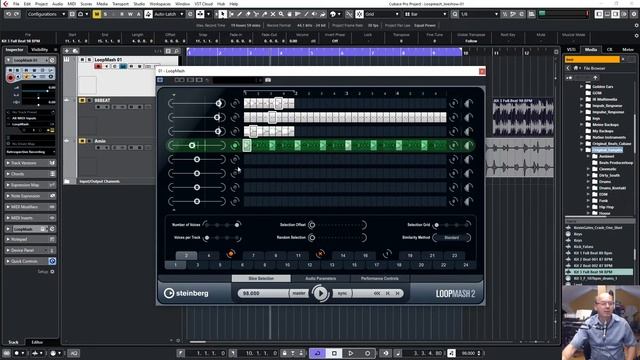Switch to the Media tab in right zone

pyautogui.click(x=591, y=49)
